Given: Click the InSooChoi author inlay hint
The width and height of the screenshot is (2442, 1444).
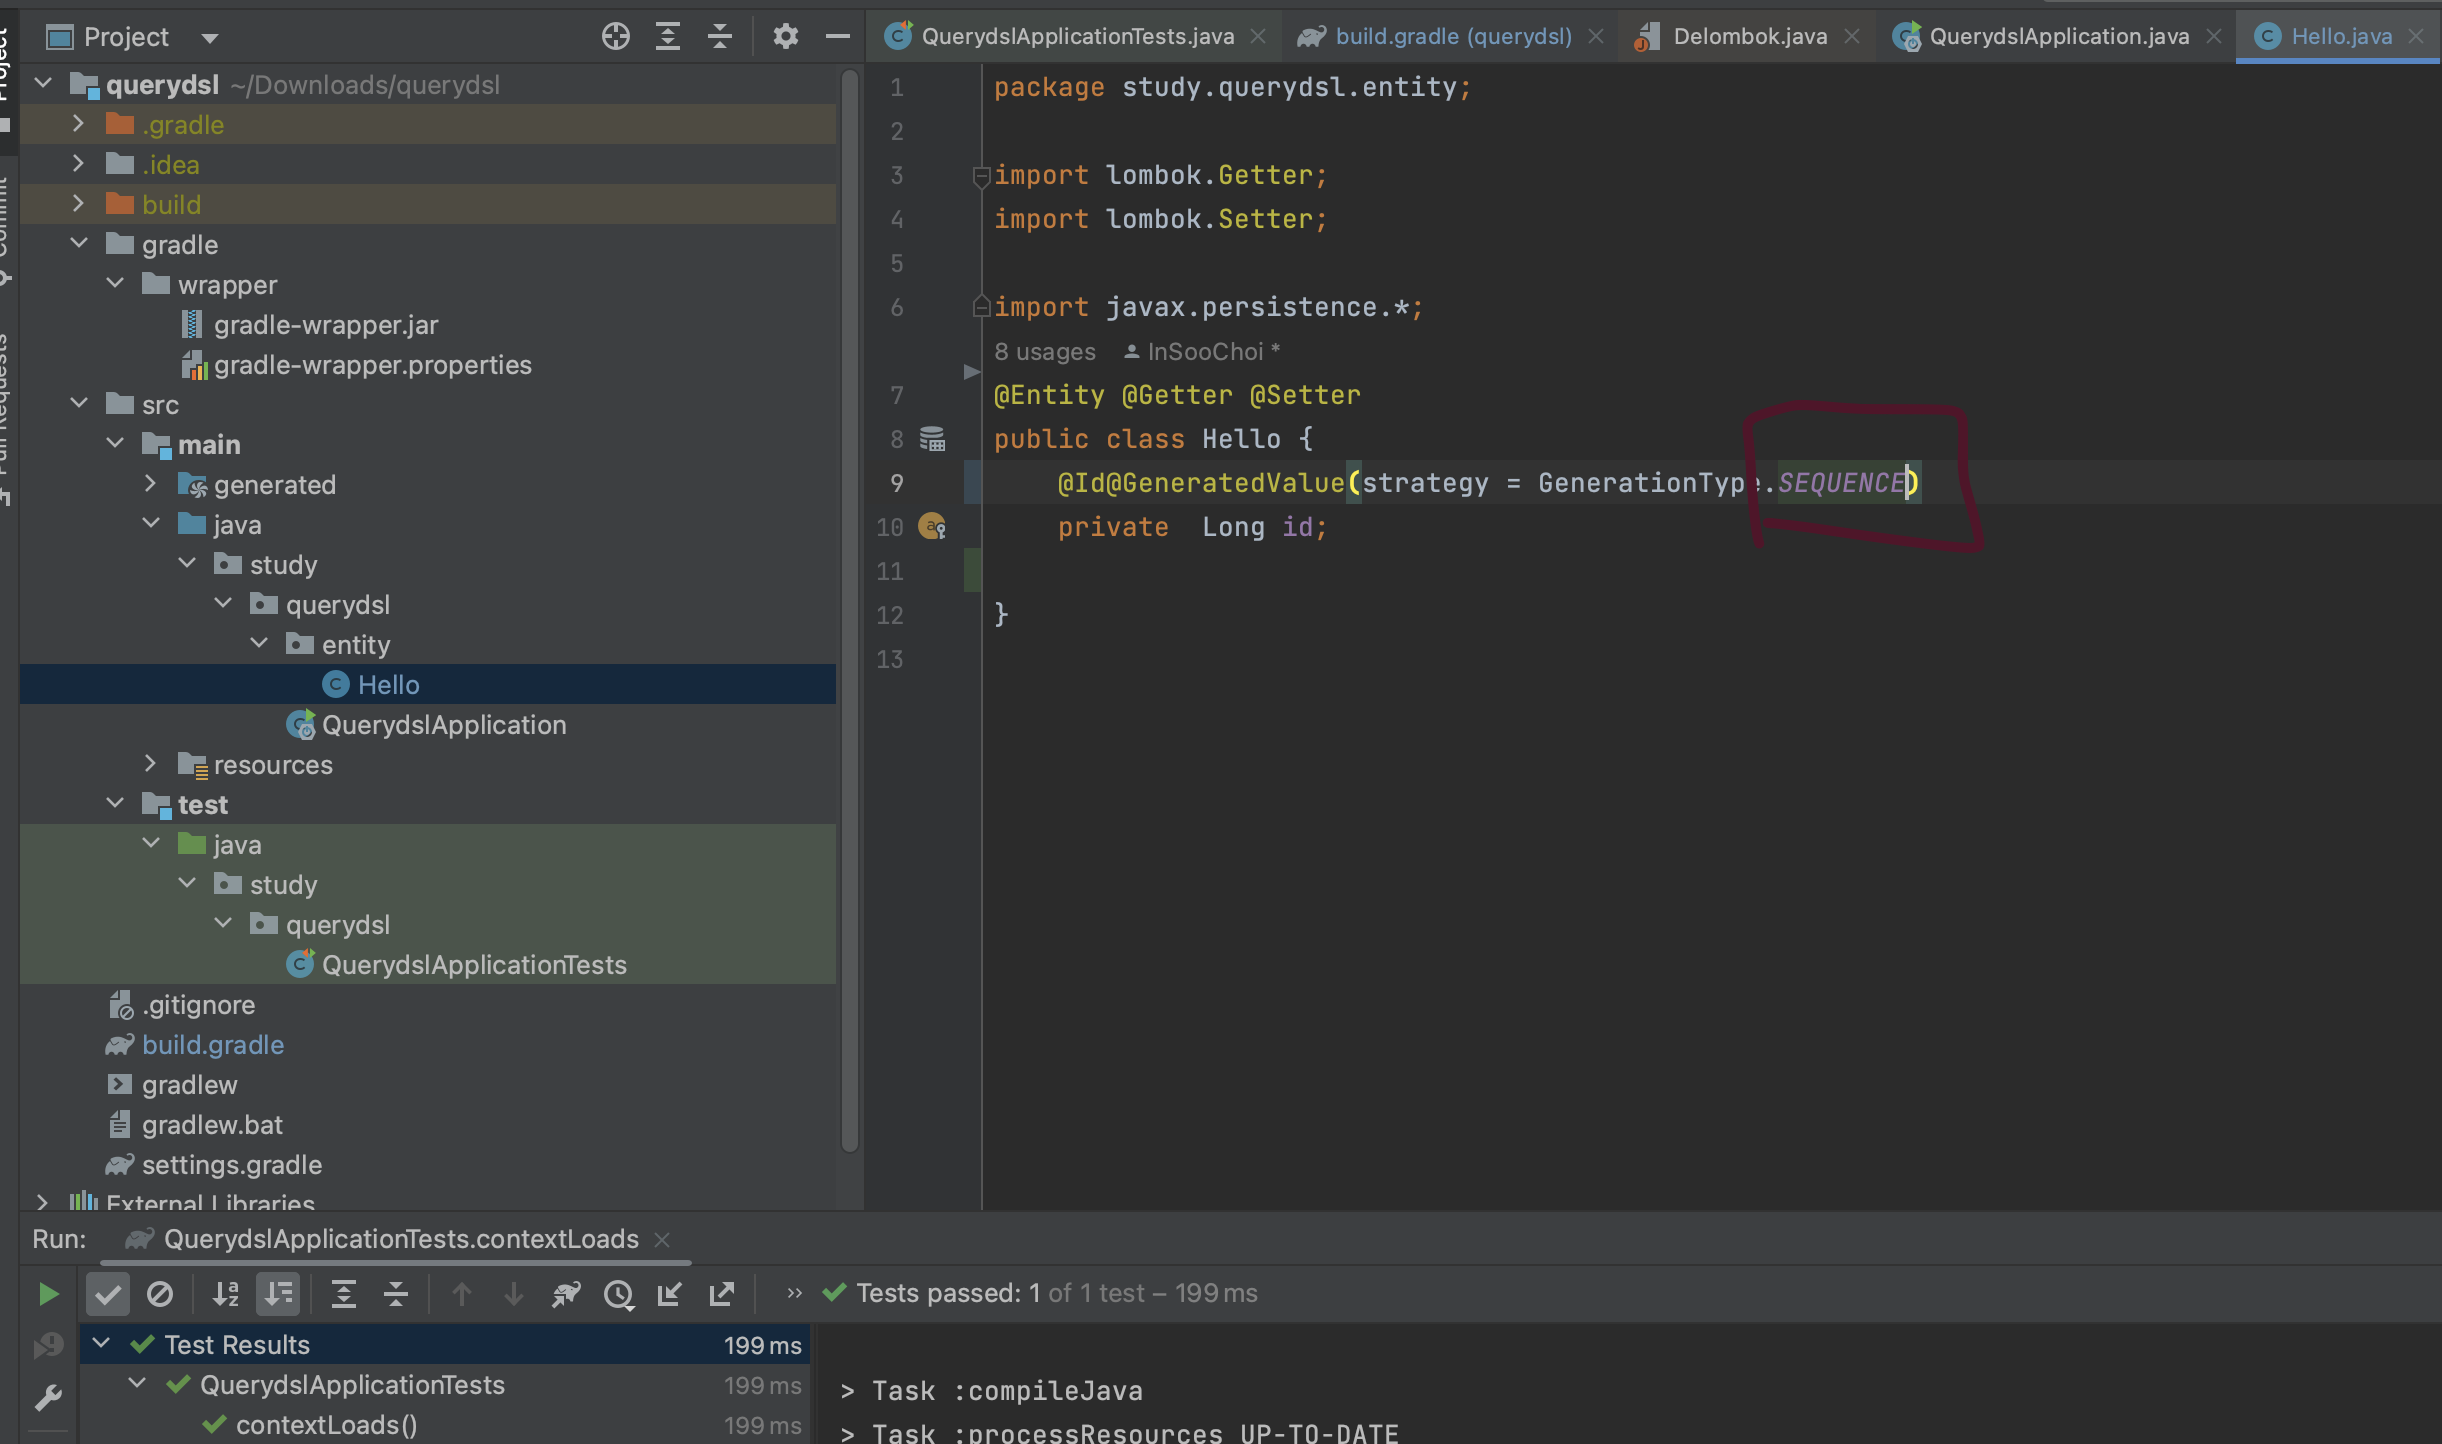Looking at the screenshot, I should click(x=1202, y=352).
